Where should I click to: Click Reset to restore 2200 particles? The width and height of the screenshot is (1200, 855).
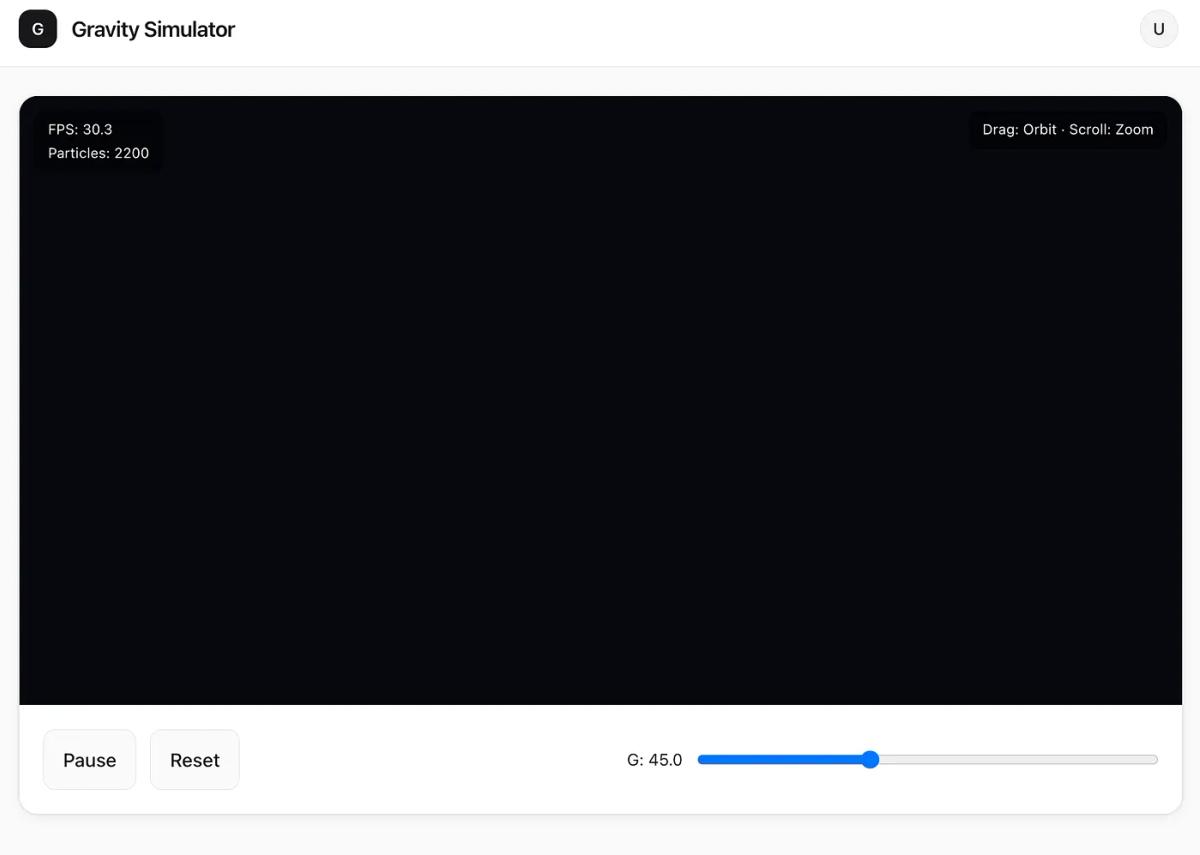click(x=194, y=760)
